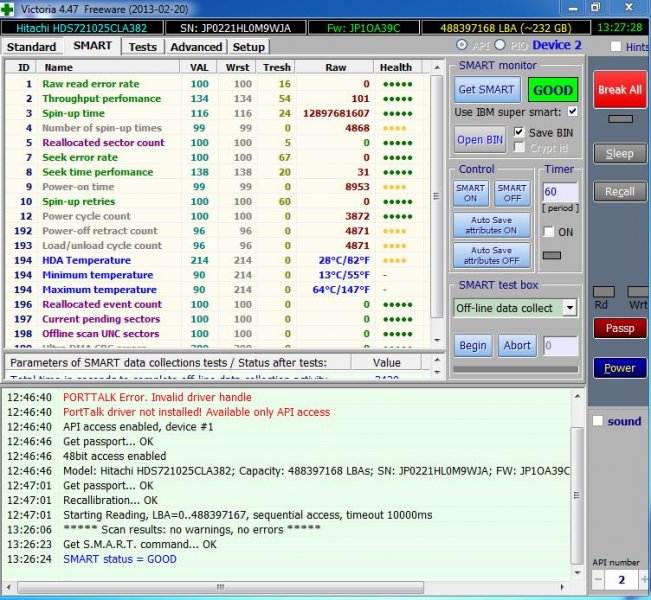The width and height of the screenshot is (651, 600).
Task: Click the Victoria green cross app icon
Action: click(9, 8)
